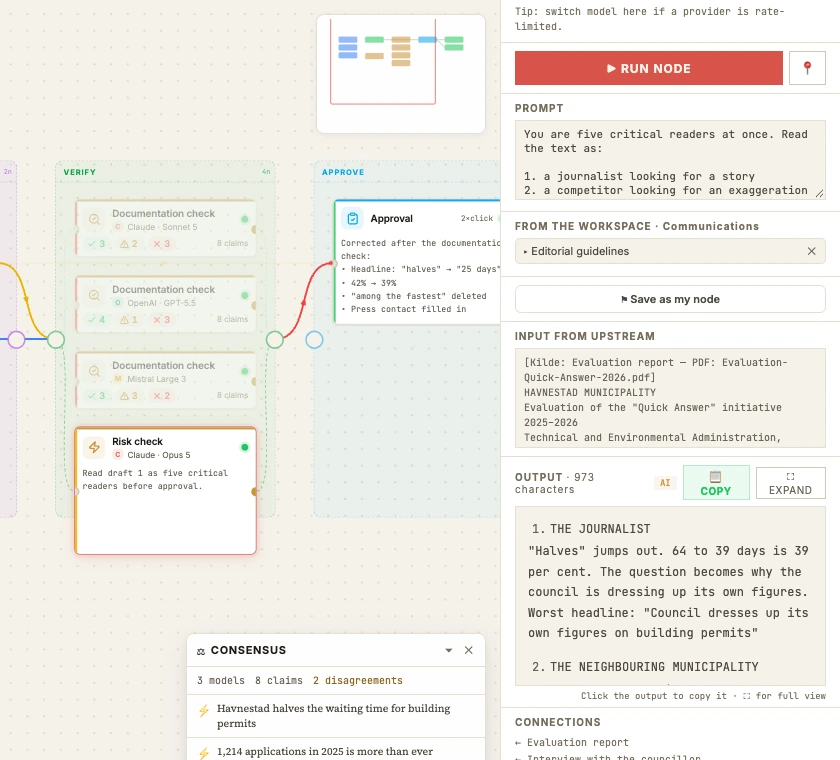Click the green output port of the Verify group
Image resolution: width=840 pixels, height=760 pixels.
(x=275, y=340)
